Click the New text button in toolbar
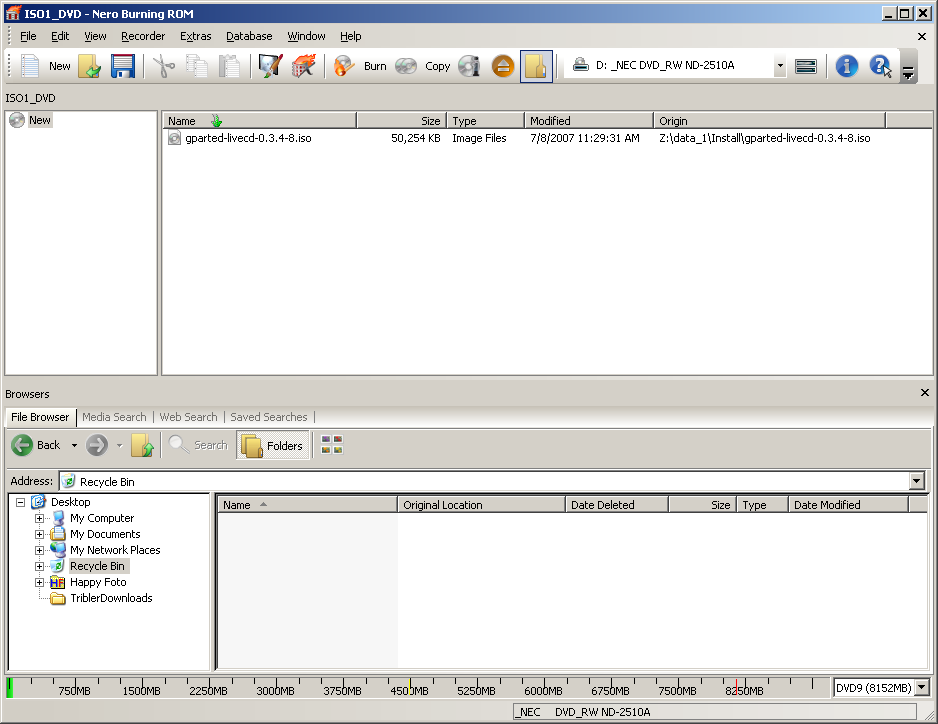 pyautogui.click(x=60, y=66)
